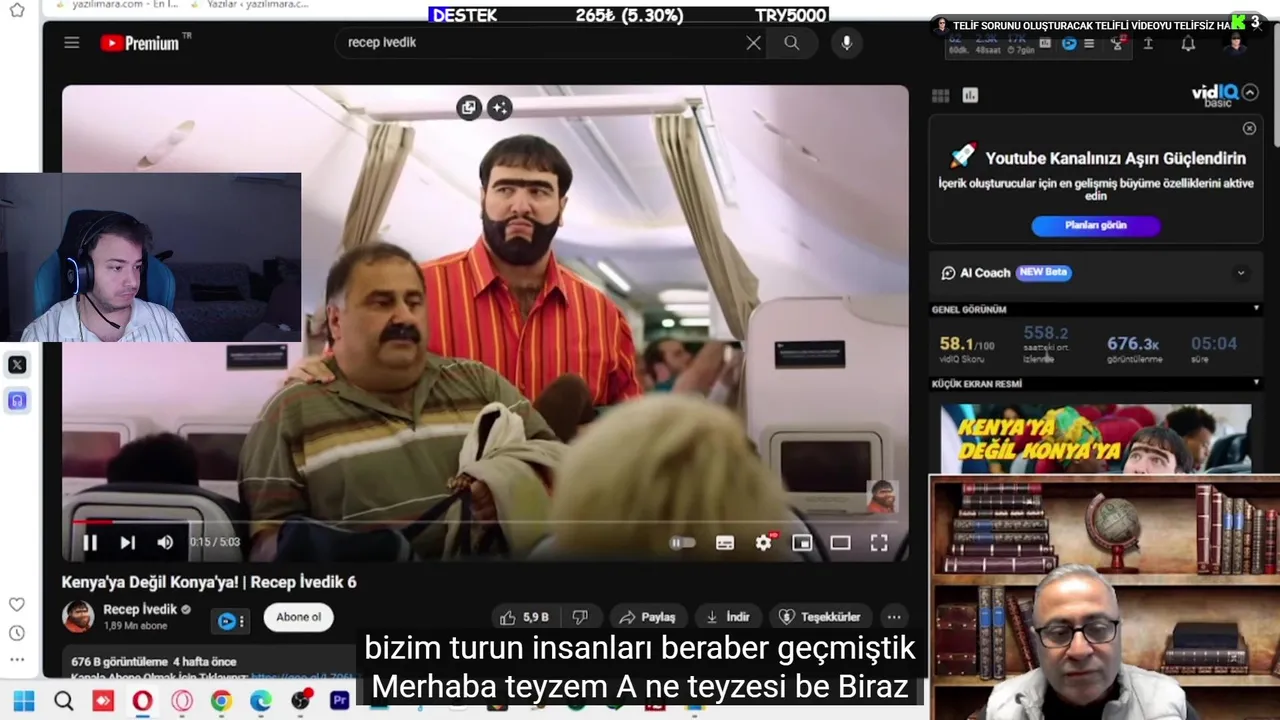
Task: Open YouTube notifications bell
Action: pyautogui.click(x=1188, y=44)
